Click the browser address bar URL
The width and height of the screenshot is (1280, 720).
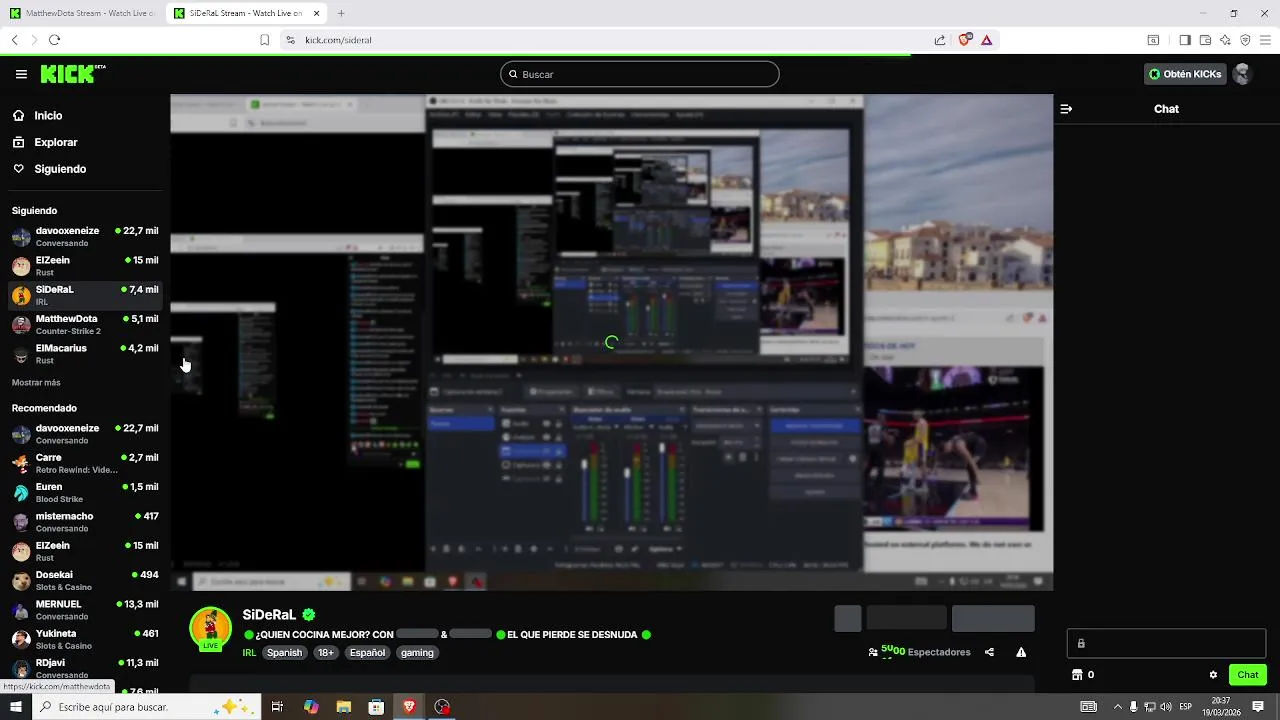point(338,40)
